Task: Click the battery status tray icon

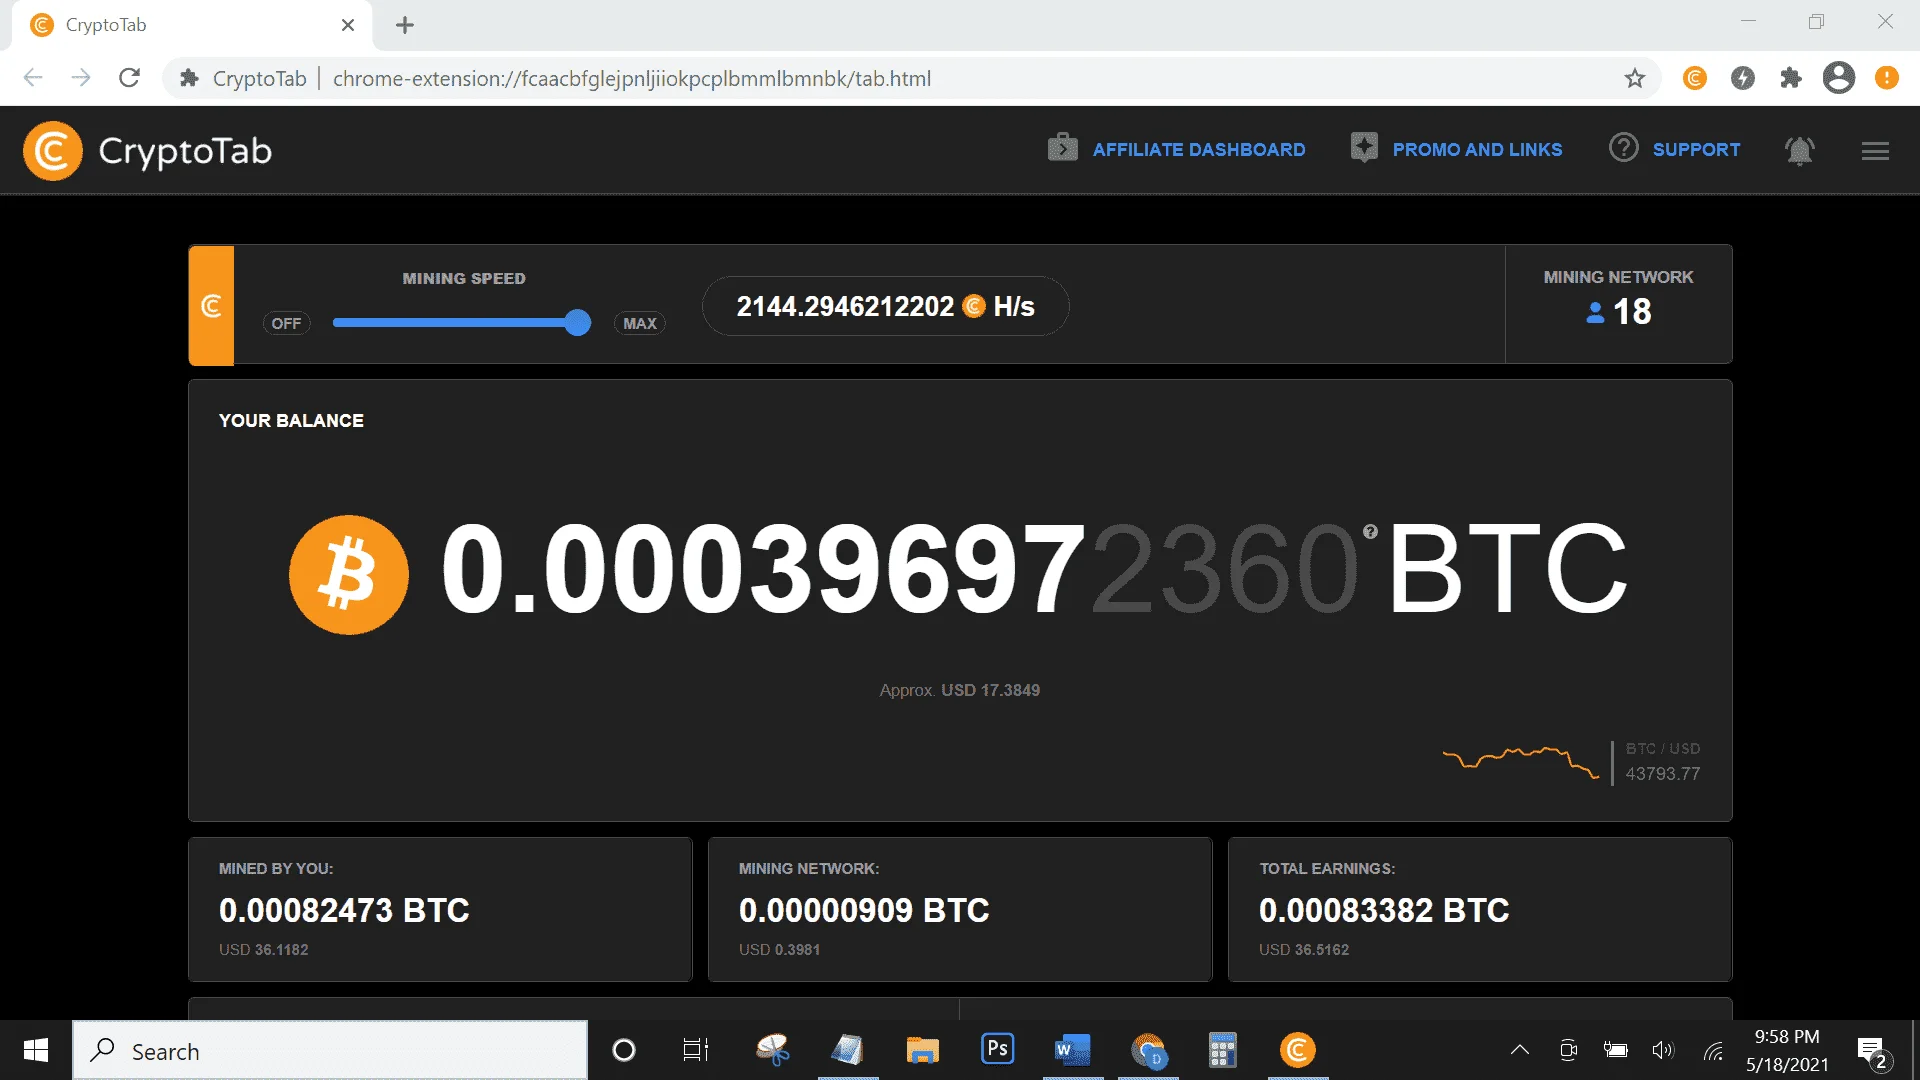Action: [1616, 1050]
